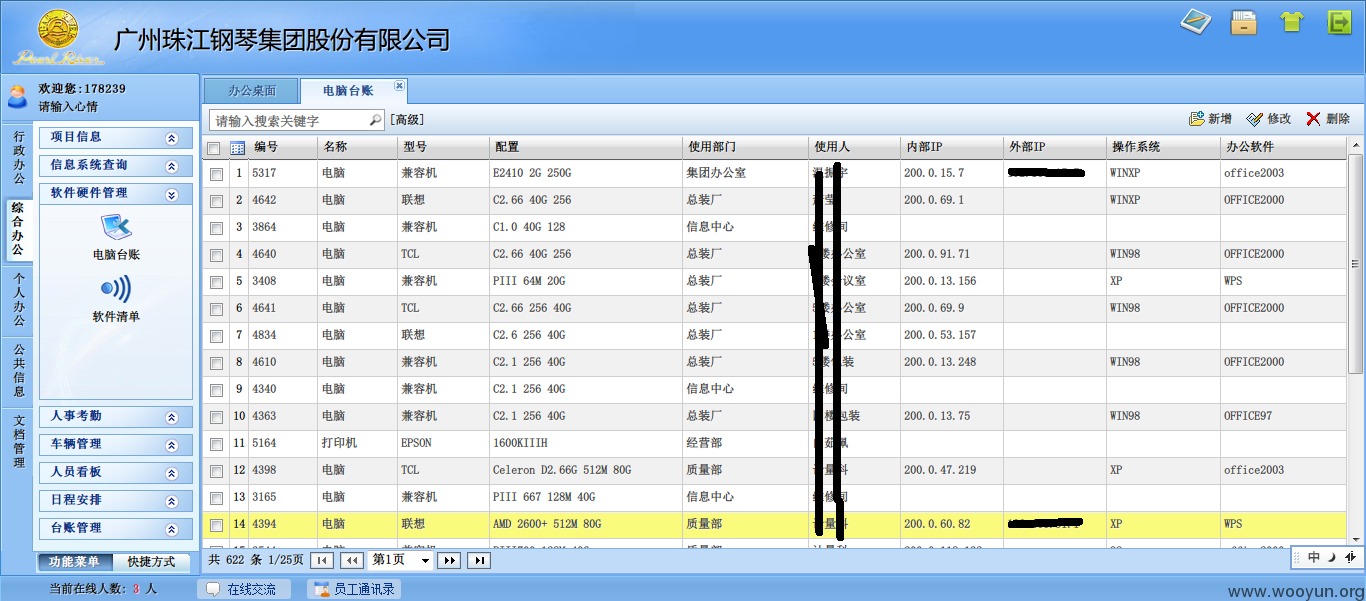Check the box for row 7, number 4834
Viewport: 1366px width, 601px height.
click(x=216, y=336)
